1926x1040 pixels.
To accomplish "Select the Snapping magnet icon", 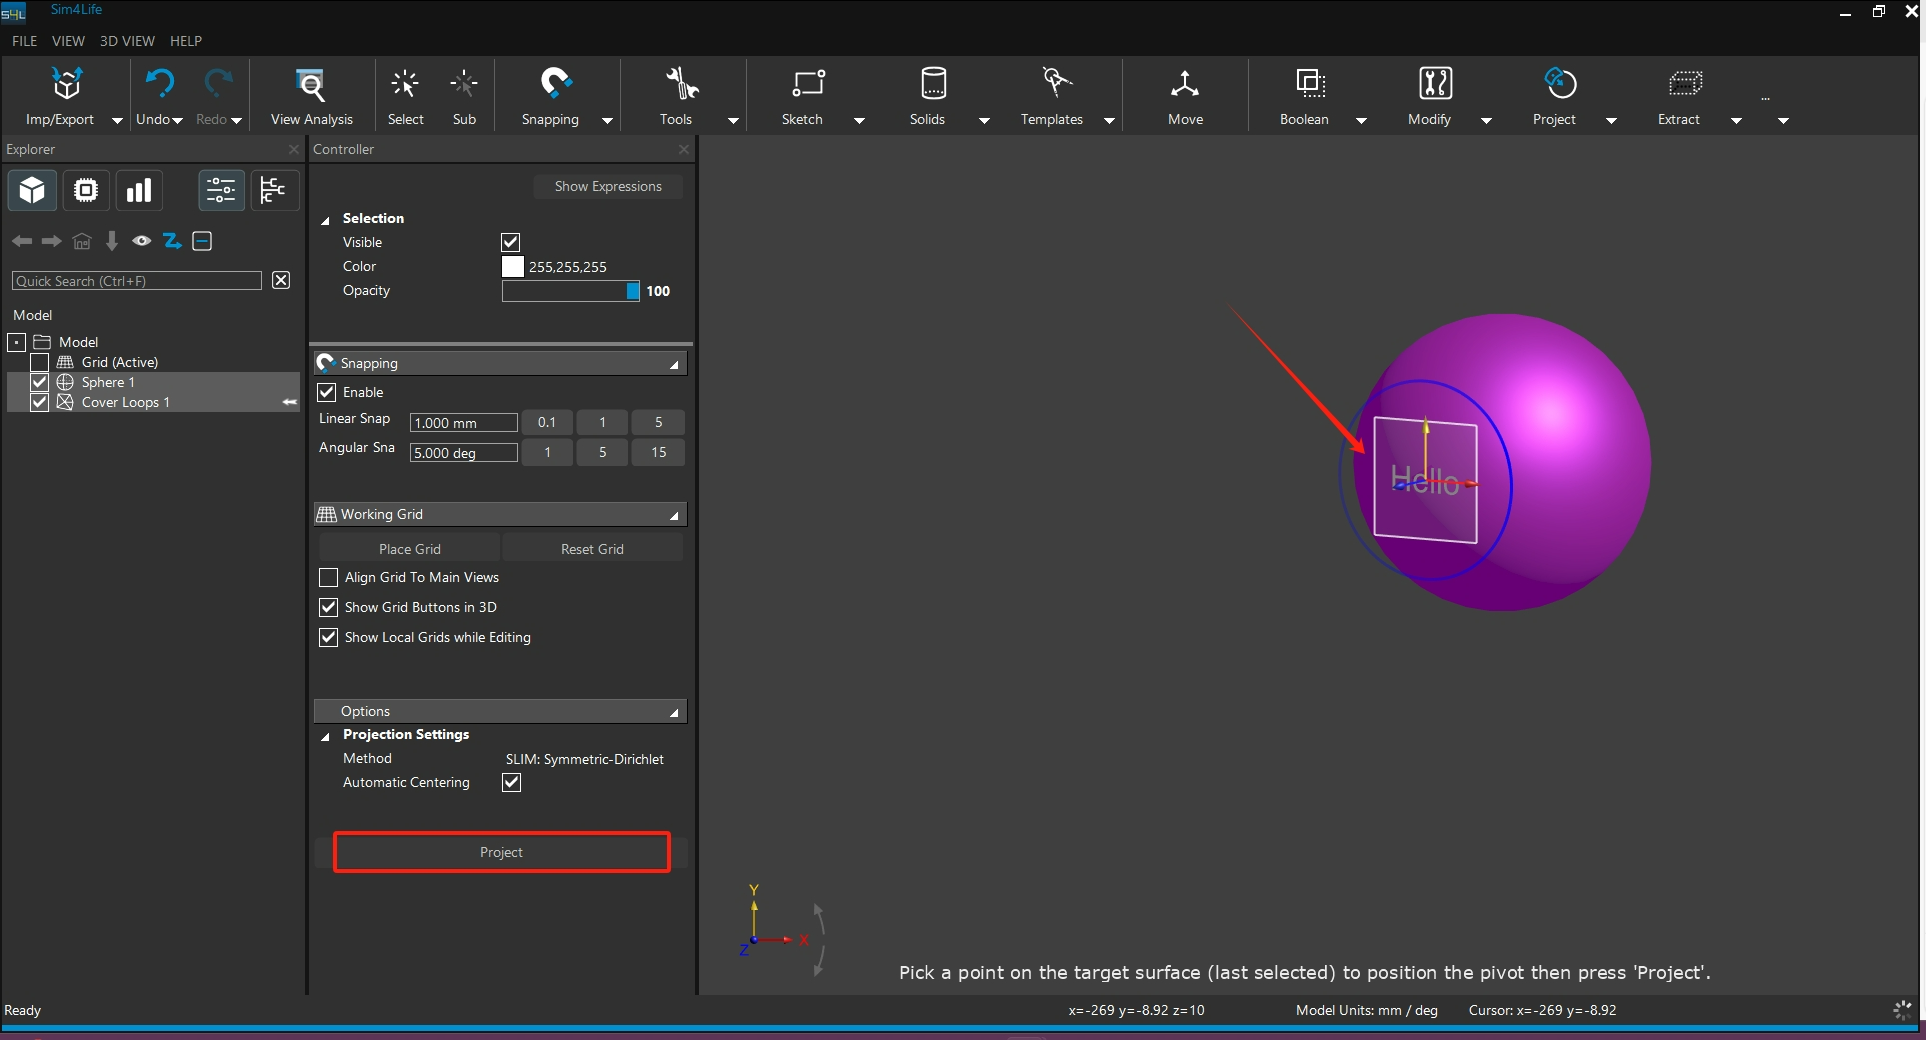I will [554, 84].
